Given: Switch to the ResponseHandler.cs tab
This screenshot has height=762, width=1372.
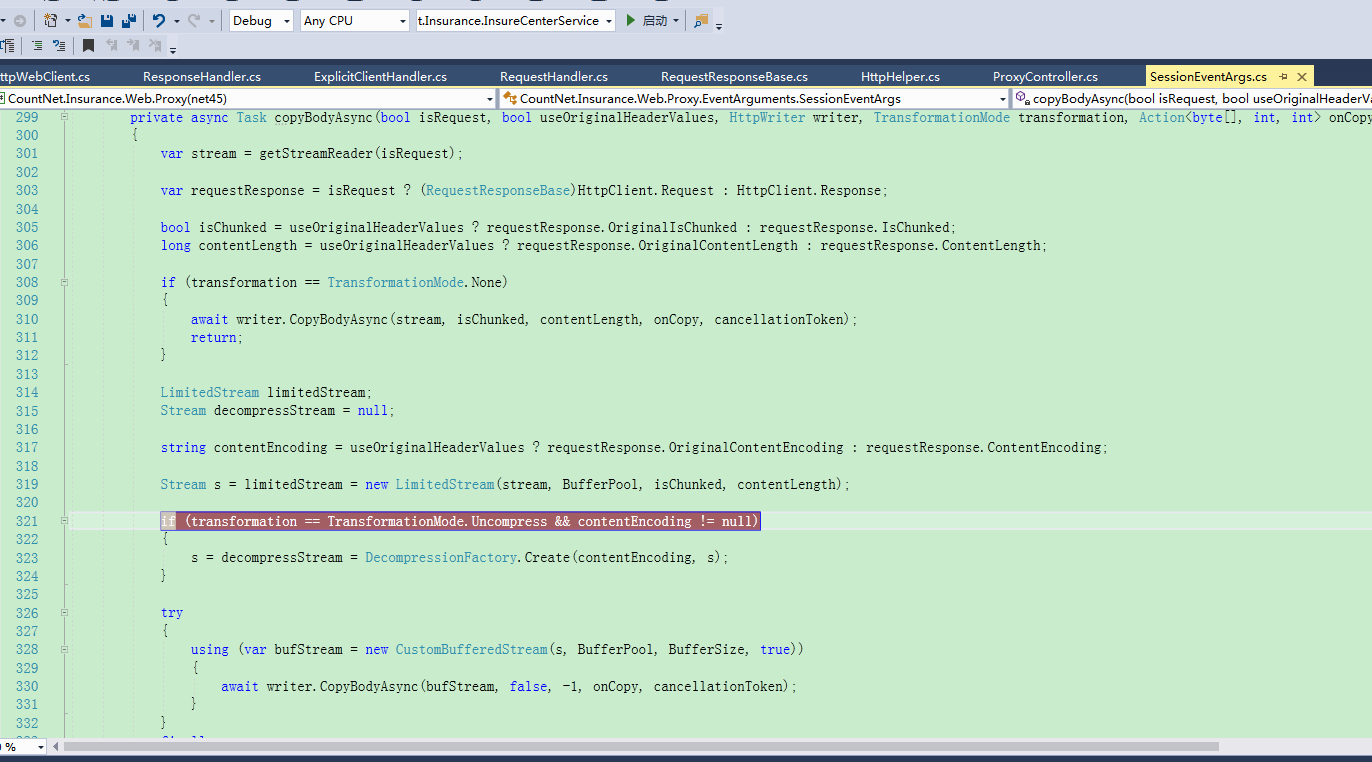Looking at the screenshot, I should pos(201,76).
